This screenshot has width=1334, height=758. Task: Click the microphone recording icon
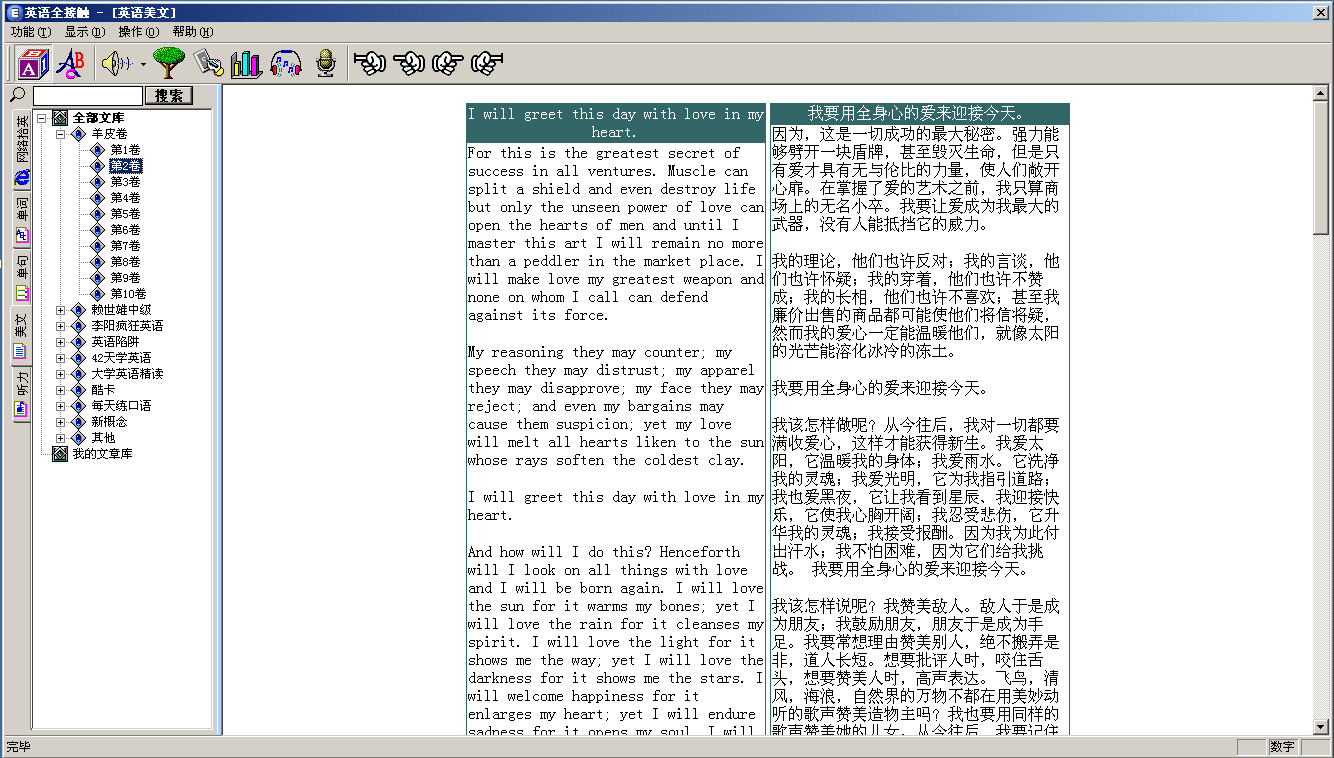tap(325, 64)
